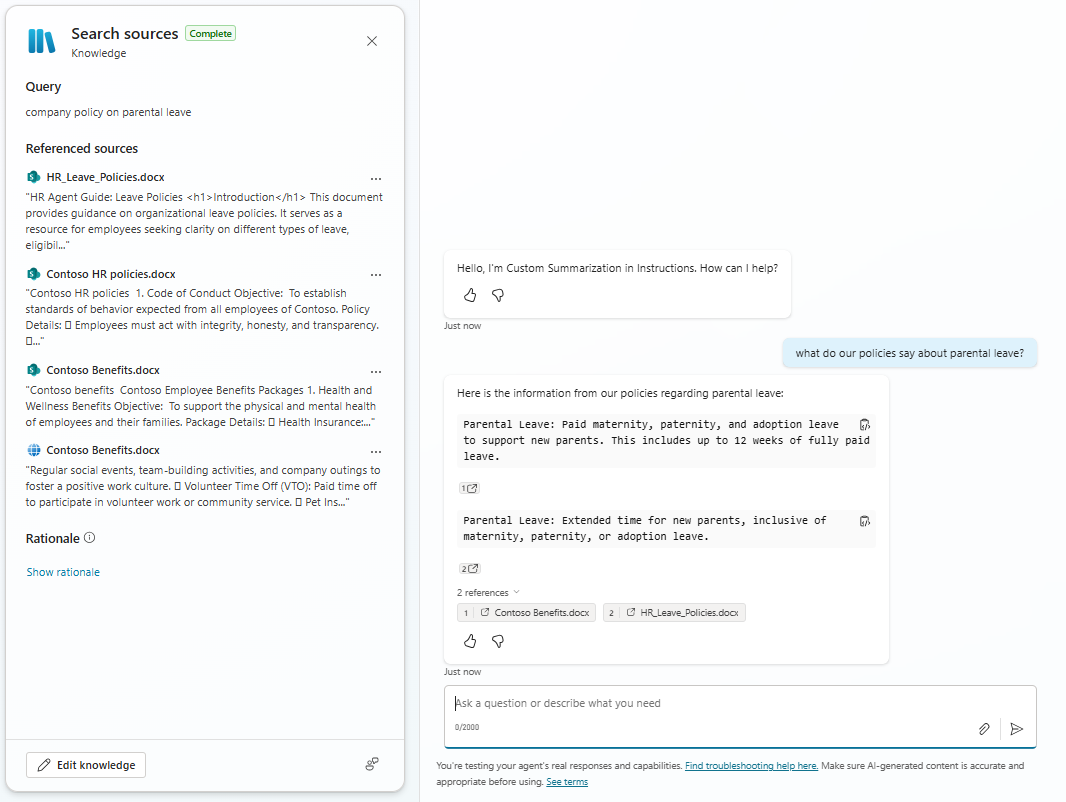1066x802 pixels.
Task: Click the query text company policy on parental leave
Action: click(108, 112)
